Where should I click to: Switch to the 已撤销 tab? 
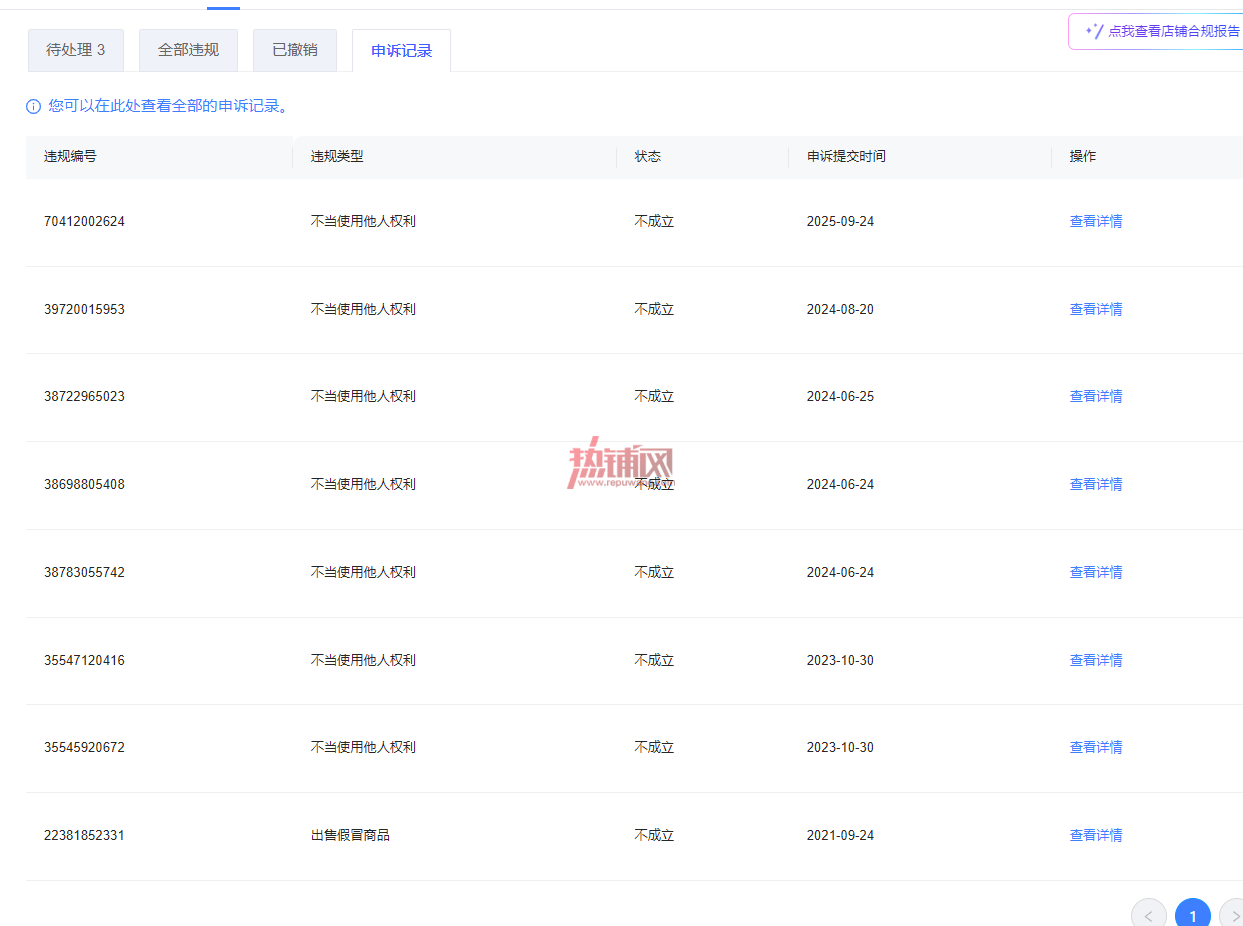[295, 50]
